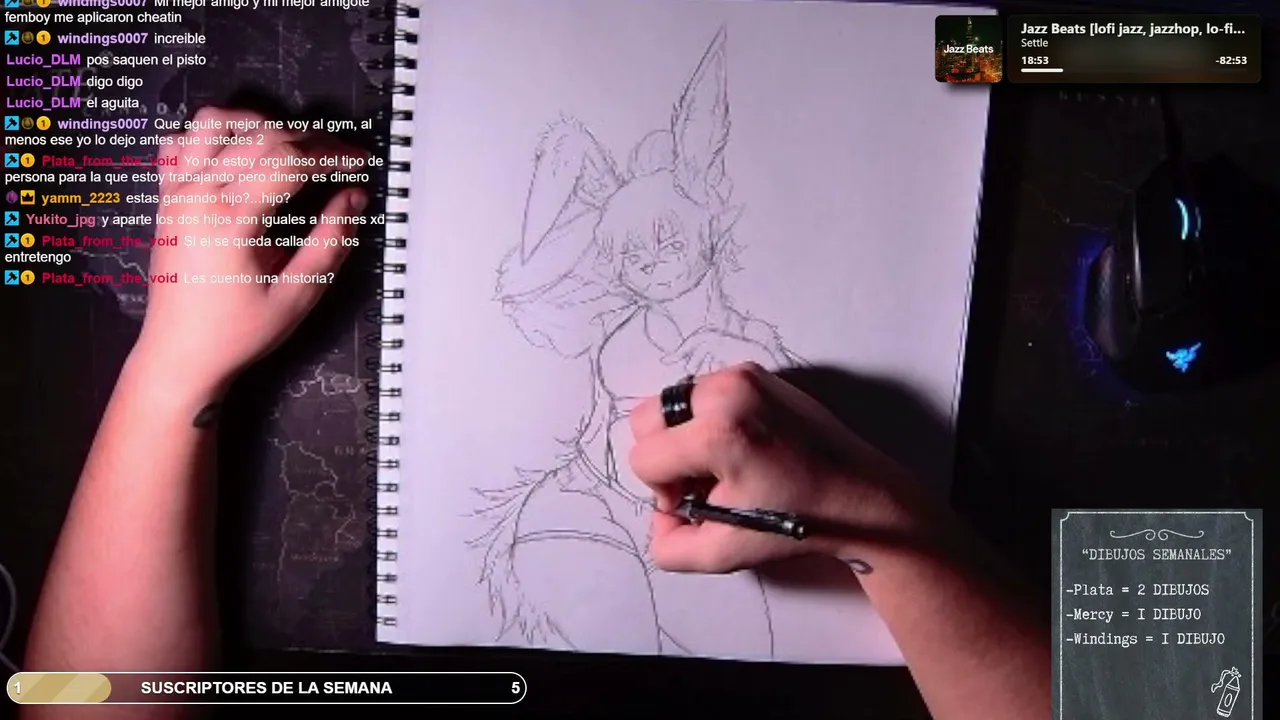The height and width of the screenshot is (720, 1280).
Task: Click the blue hammer badge on the "Que aguite mejor" message
Action: pyautogui.click(x=12, y=124)
